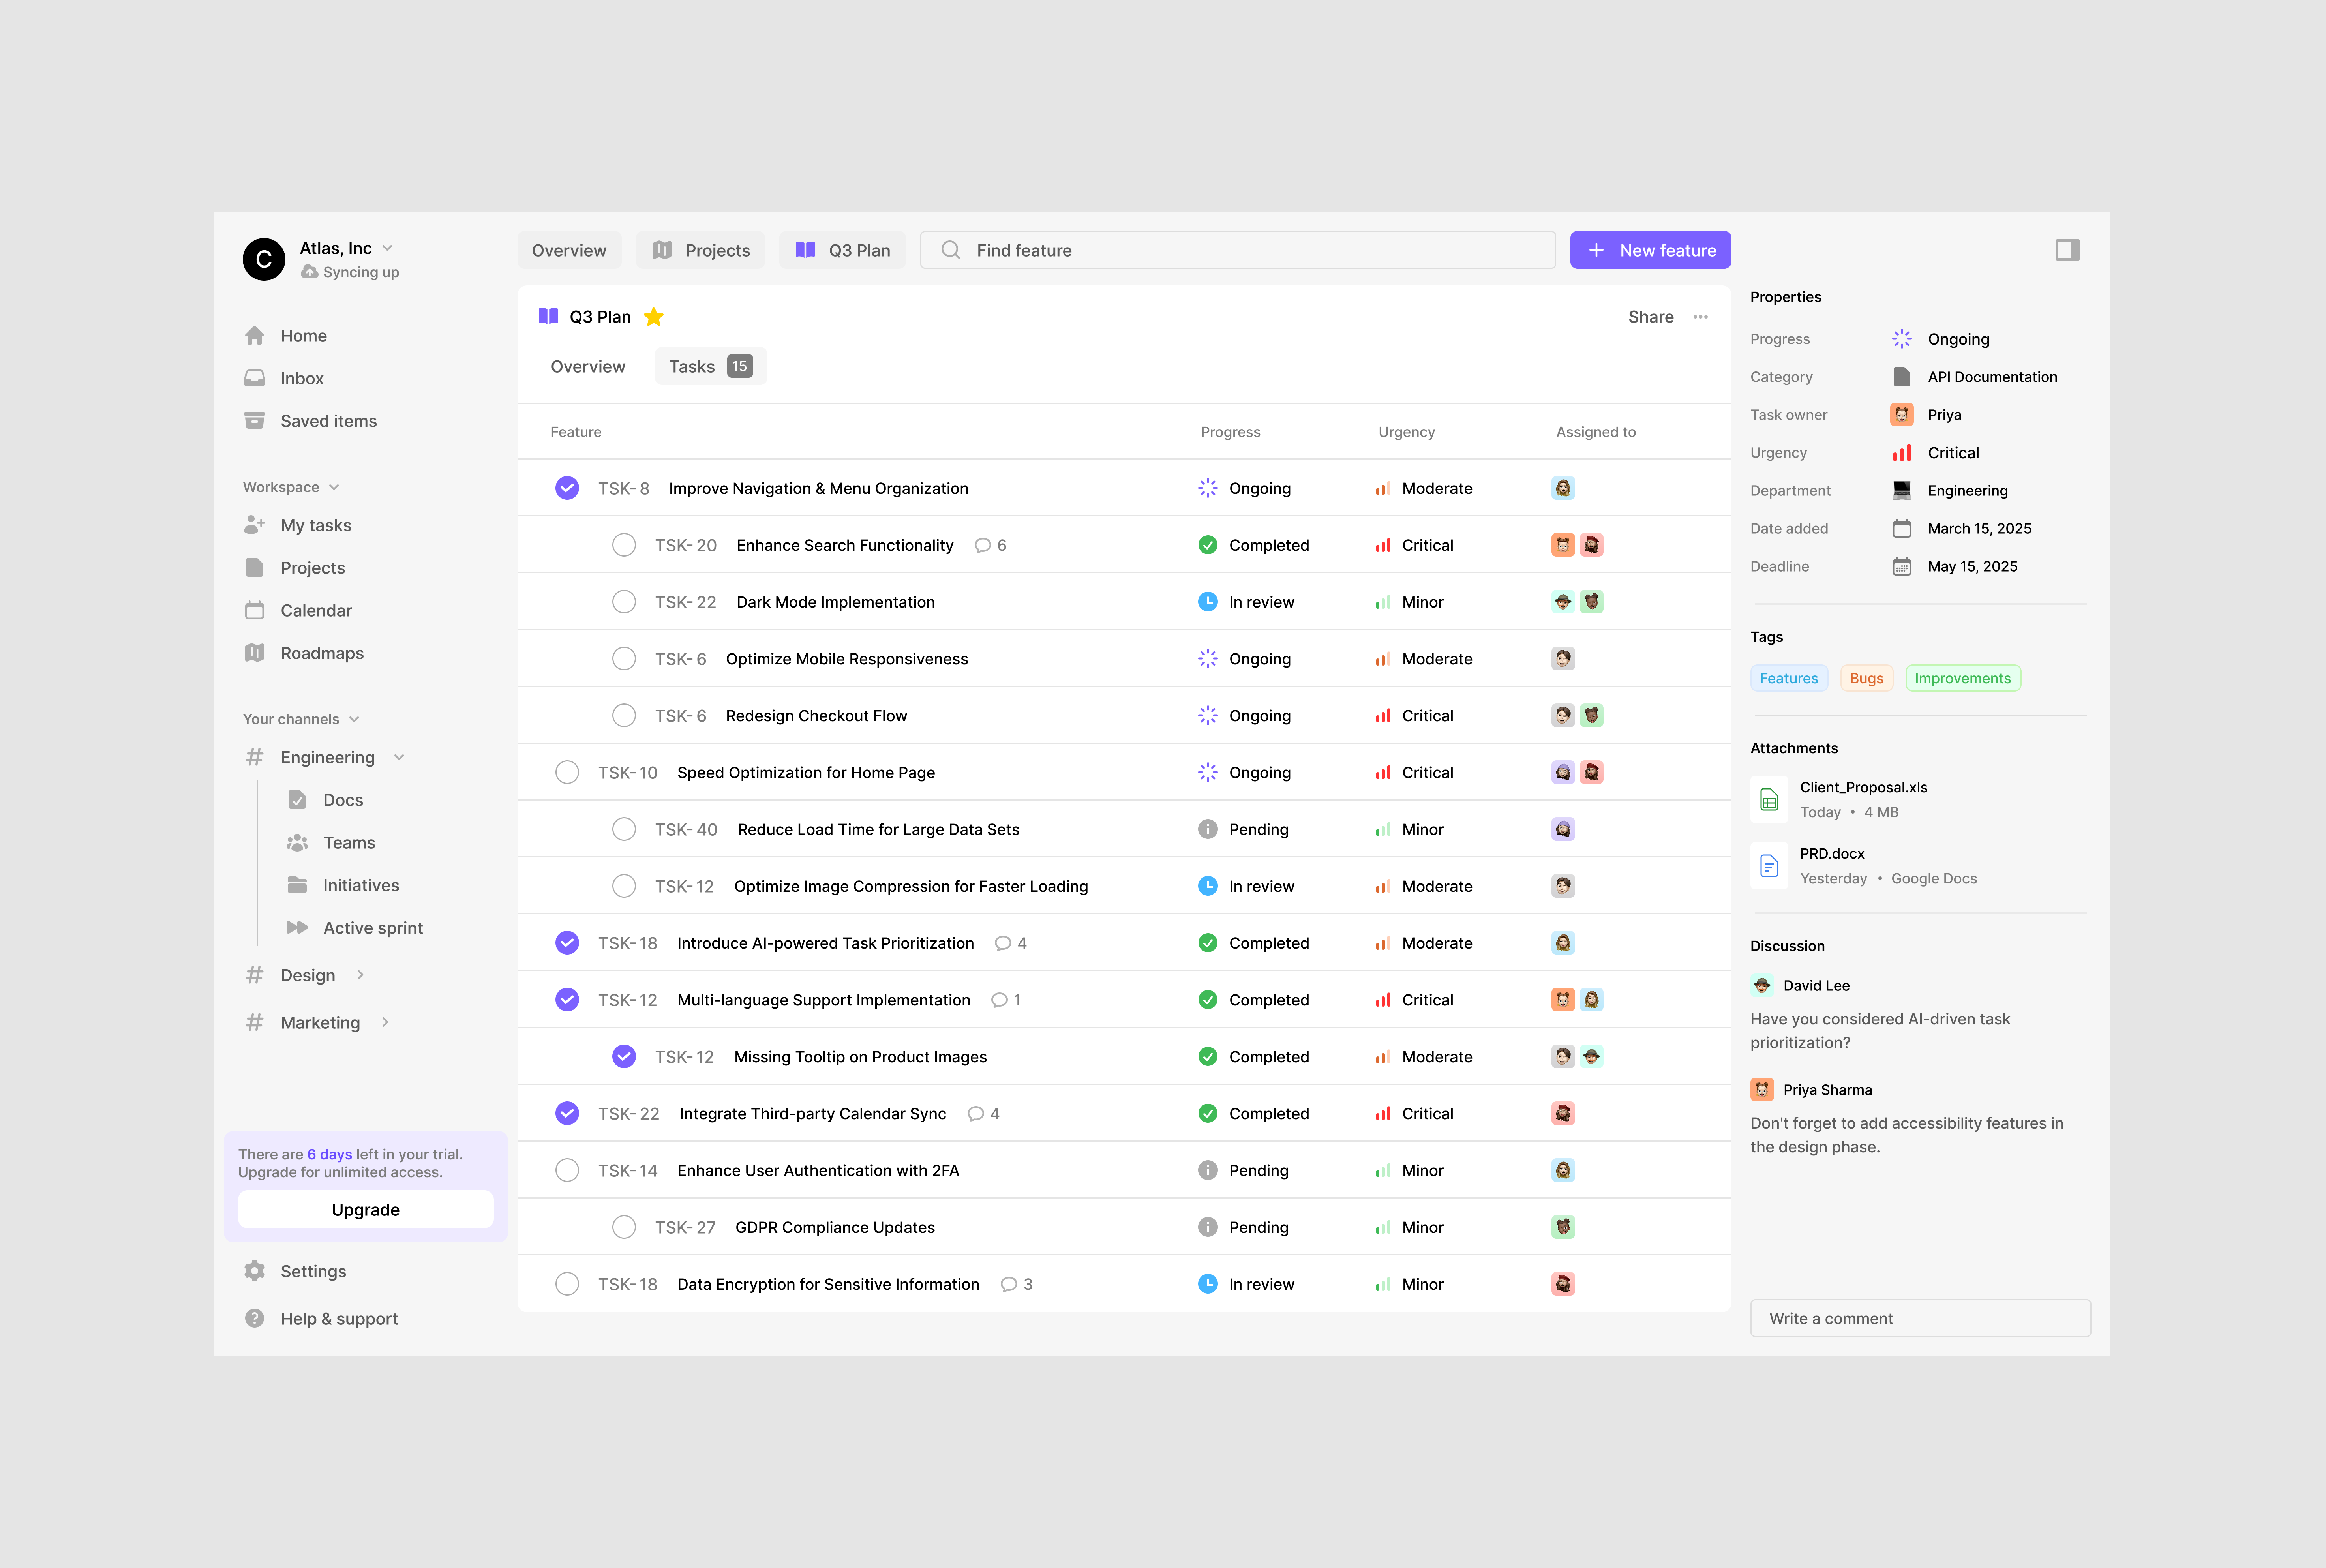Click the Upgrade button
Viewport: 2326px width, 1568px height.
click(x=366, y=1210)
